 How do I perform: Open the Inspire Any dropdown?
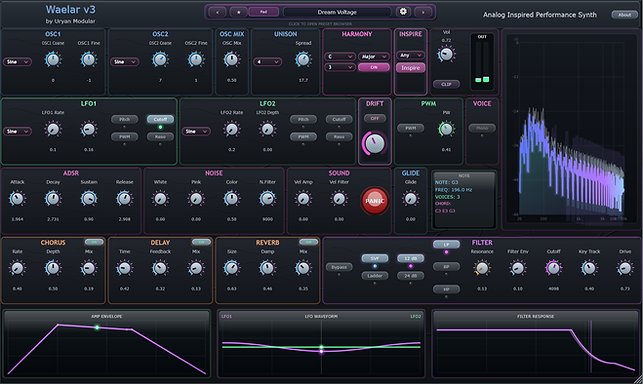coord(410,55)
